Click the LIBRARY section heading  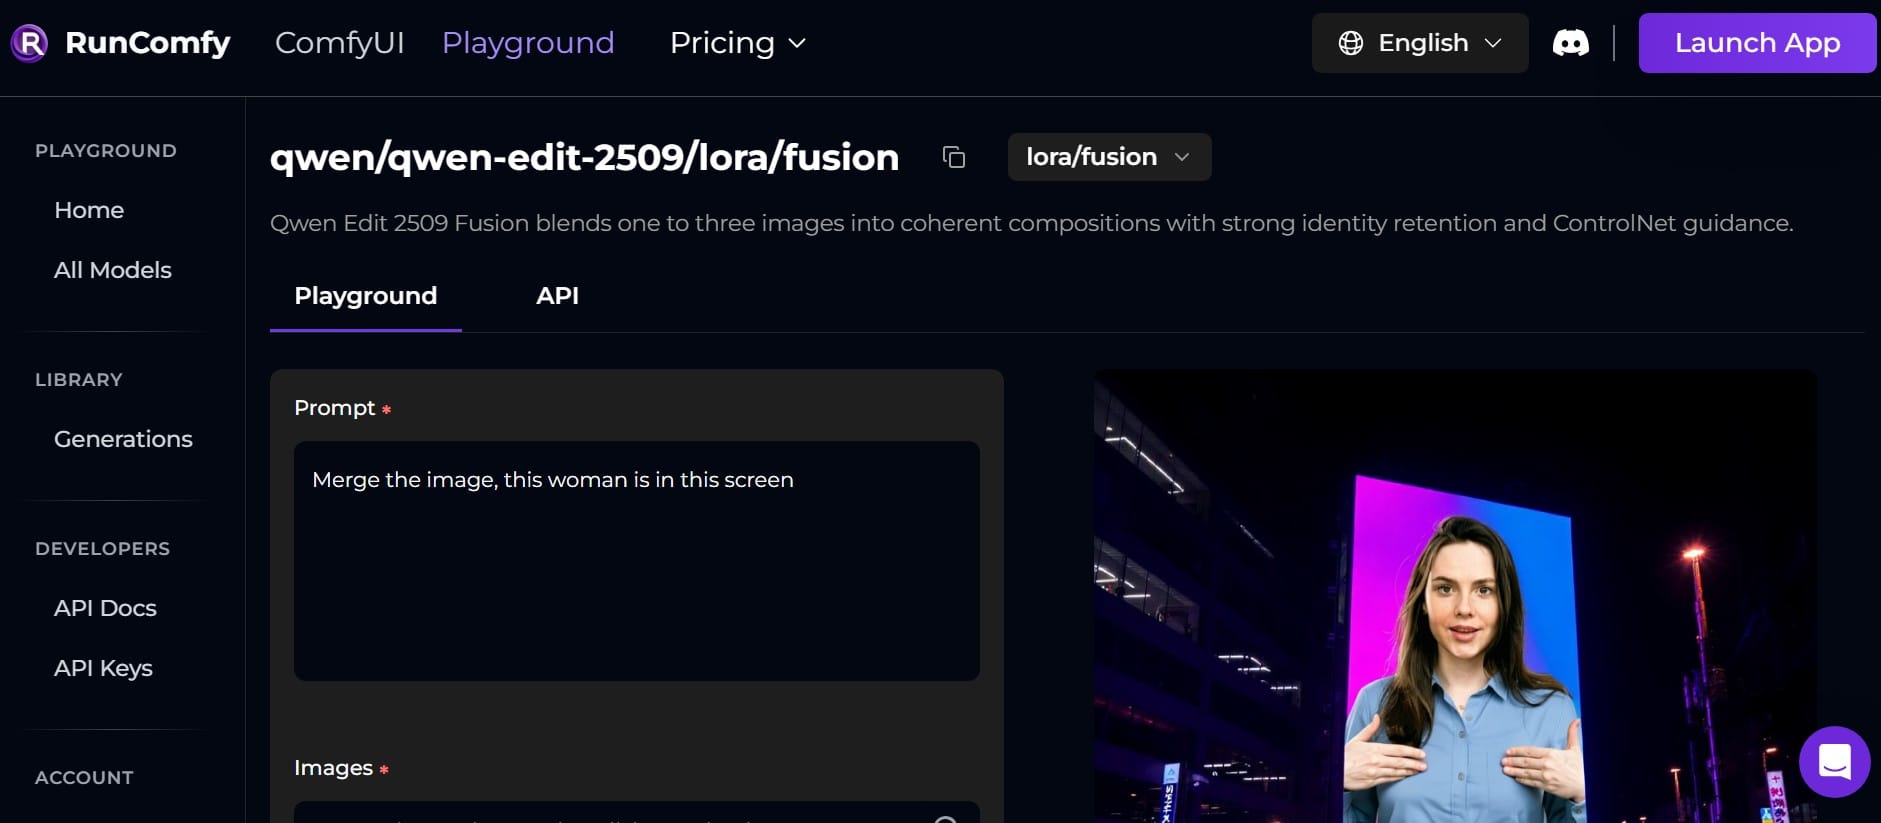[x=79, y=380]
